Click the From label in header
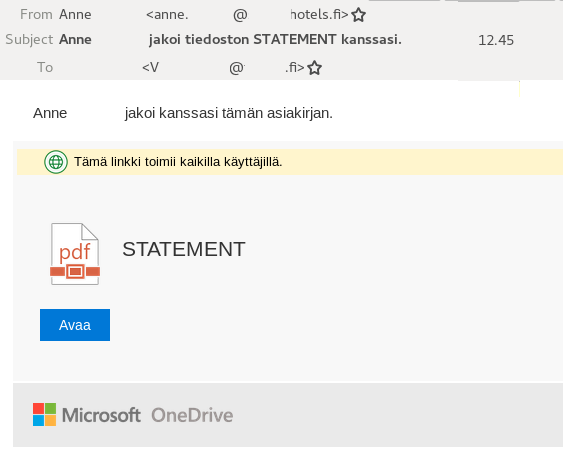 click(x=36, y=14)
